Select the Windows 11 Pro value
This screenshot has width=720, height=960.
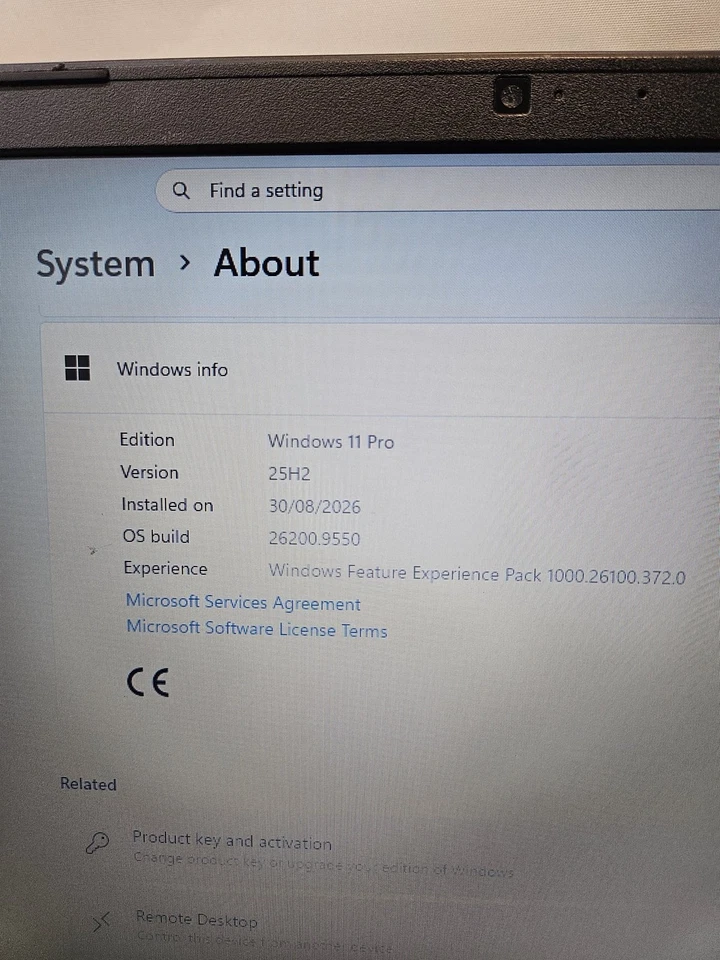tap(331, 441)
